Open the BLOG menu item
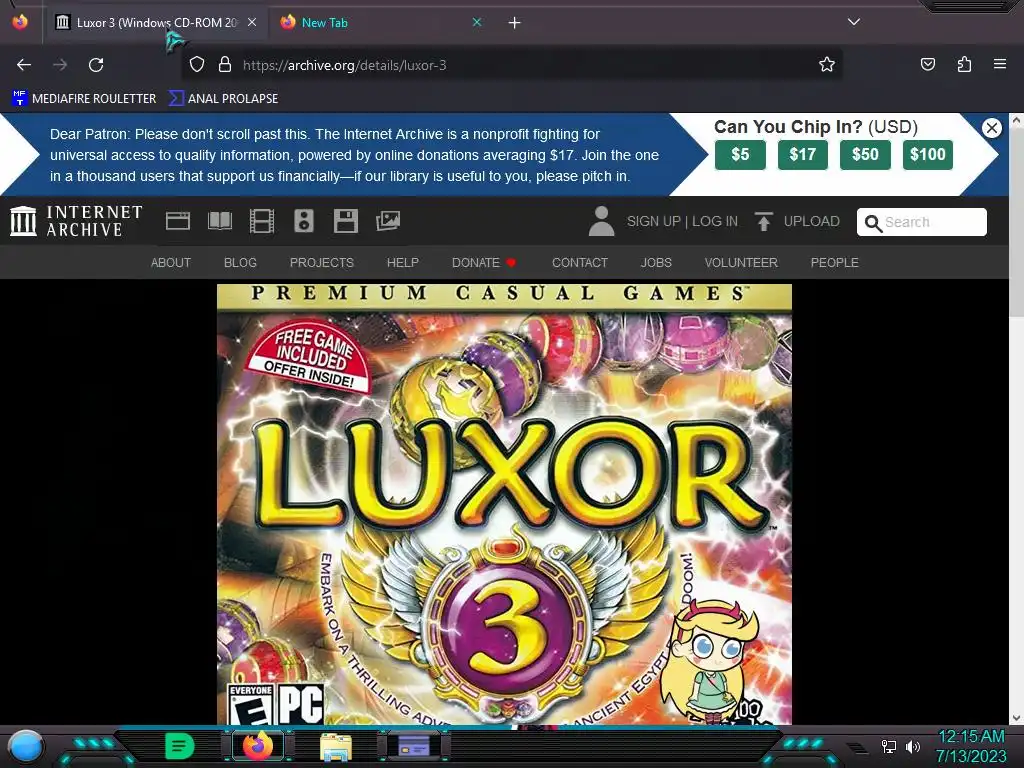 pyautogui.click(x=240, y=263)
